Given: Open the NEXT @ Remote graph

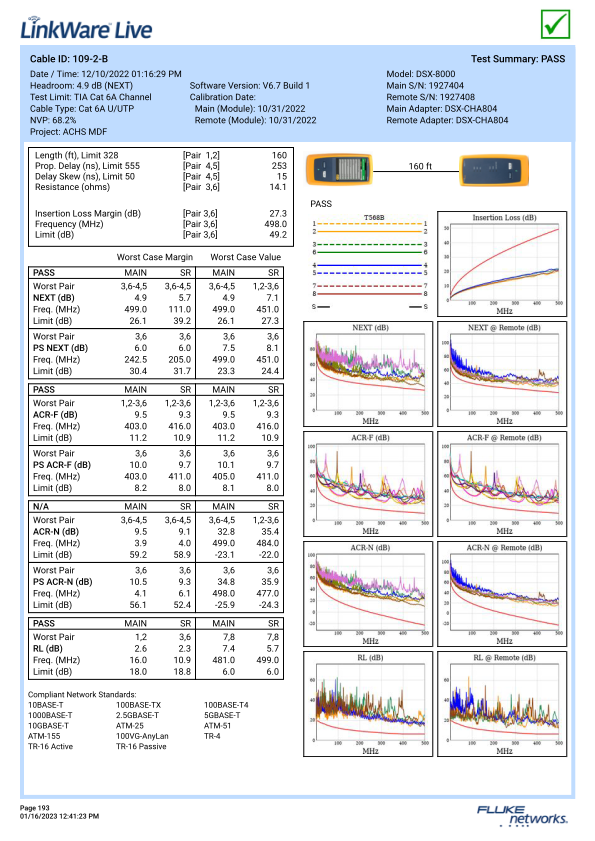Looking at the screenshot, I should coord(502,374).
